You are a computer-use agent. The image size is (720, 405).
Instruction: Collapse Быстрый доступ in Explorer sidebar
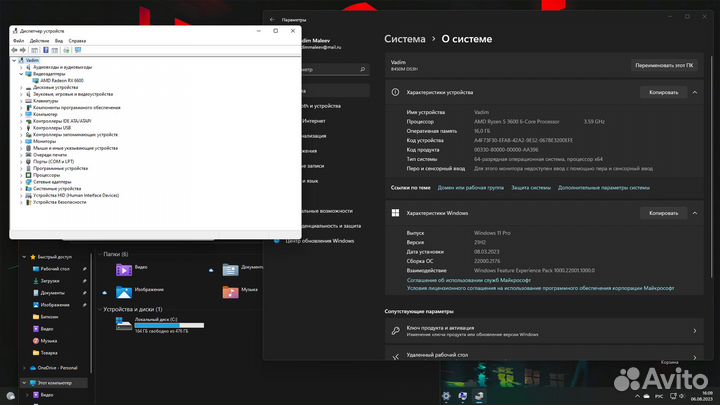(24, 257)
